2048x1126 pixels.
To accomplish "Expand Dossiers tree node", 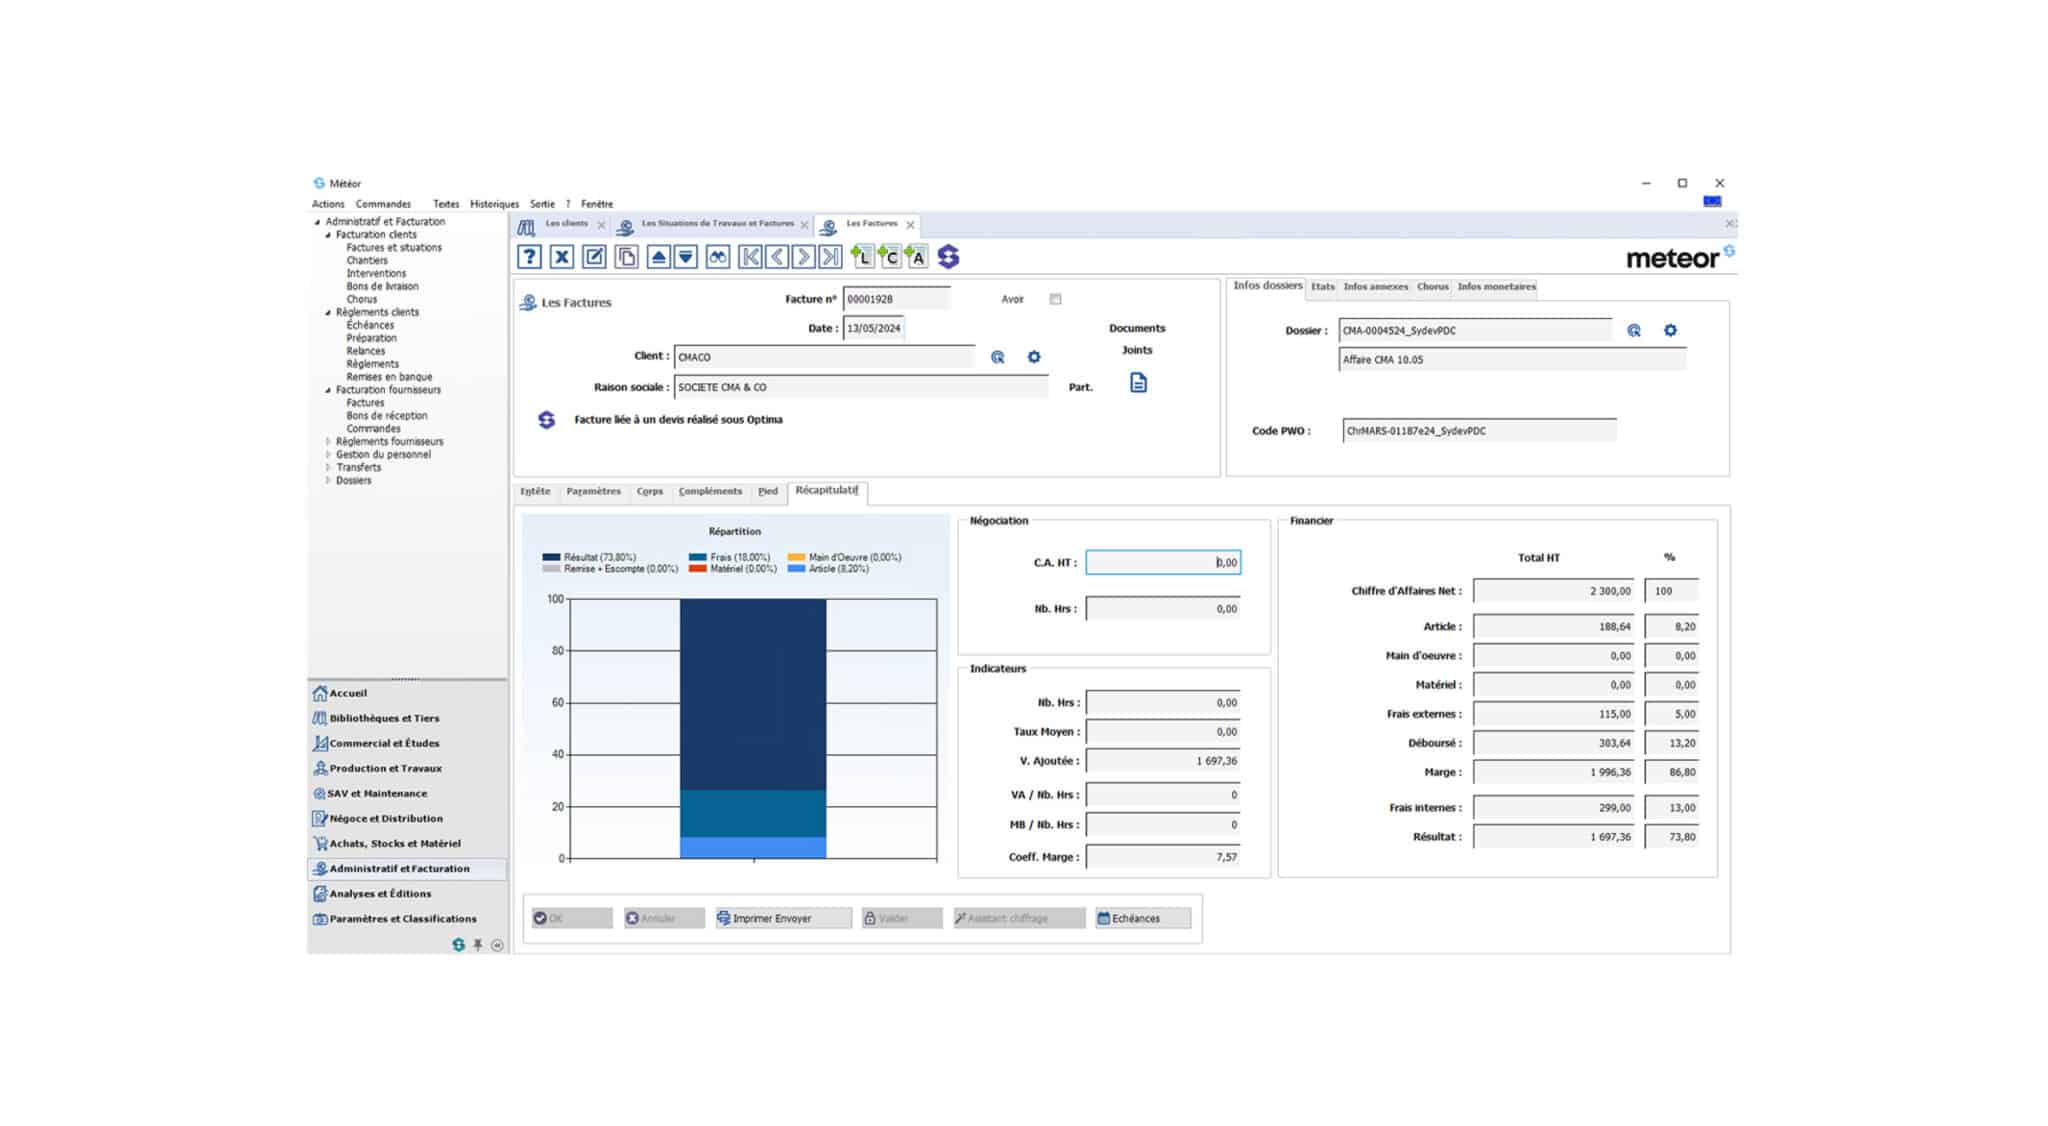I will tap(328, 480).
